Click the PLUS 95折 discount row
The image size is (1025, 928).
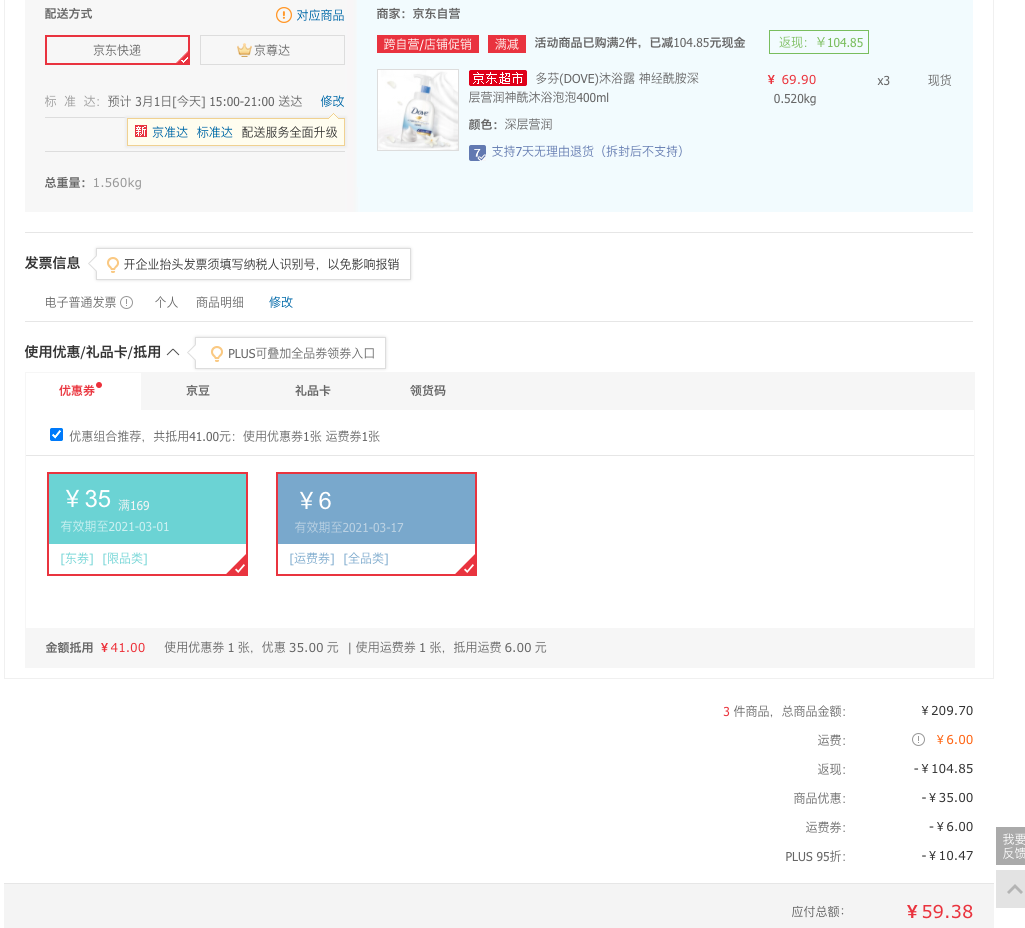879,856
